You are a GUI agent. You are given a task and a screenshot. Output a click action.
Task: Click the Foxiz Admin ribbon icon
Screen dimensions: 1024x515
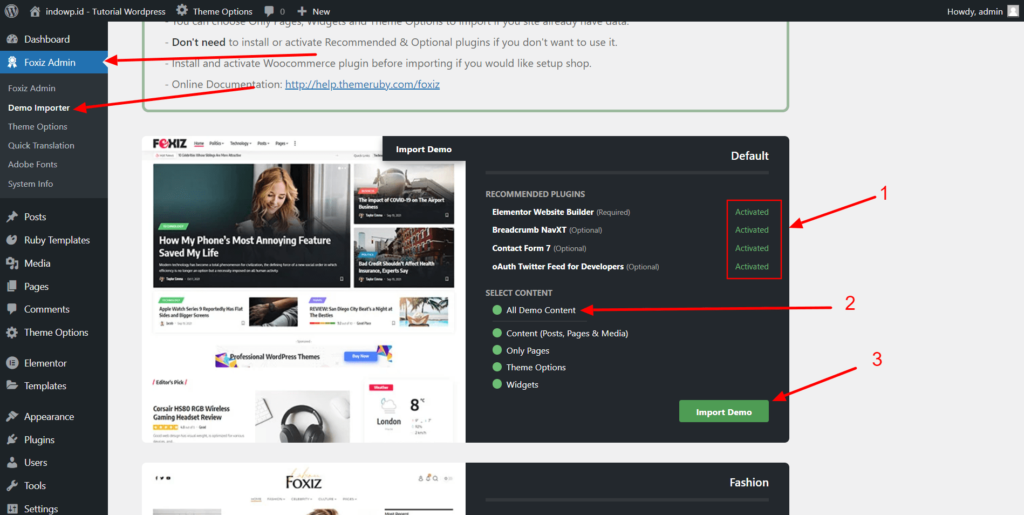click(12, 63)
